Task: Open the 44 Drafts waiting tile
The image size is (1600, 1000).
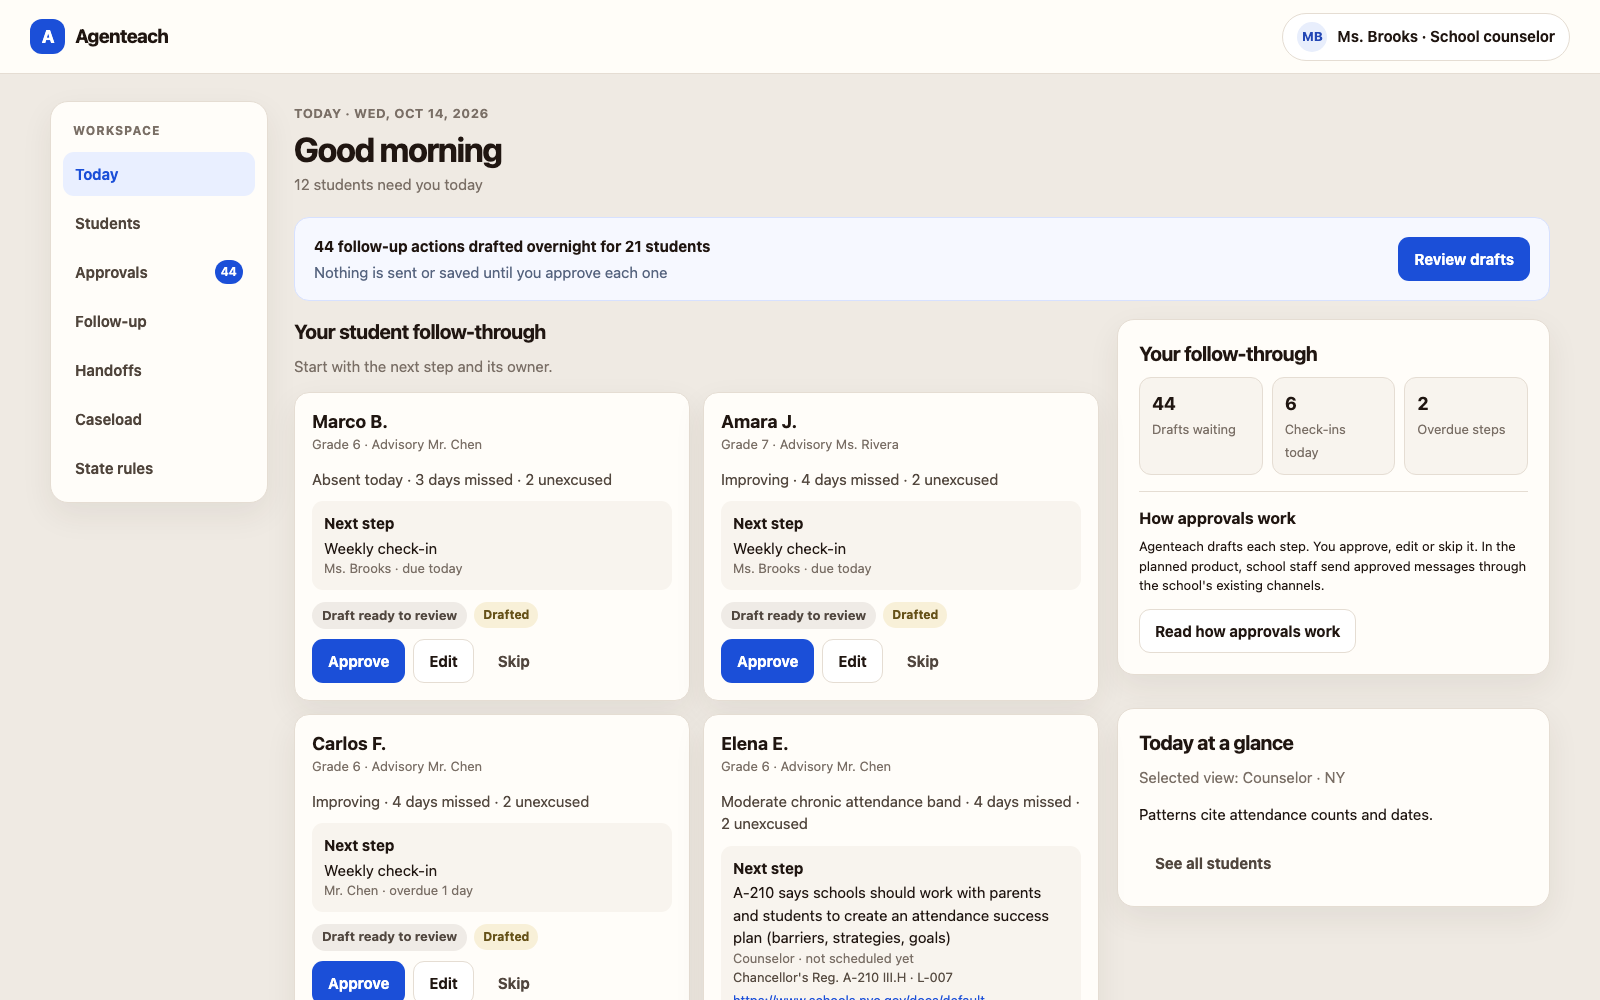Action: point(1200,426)
